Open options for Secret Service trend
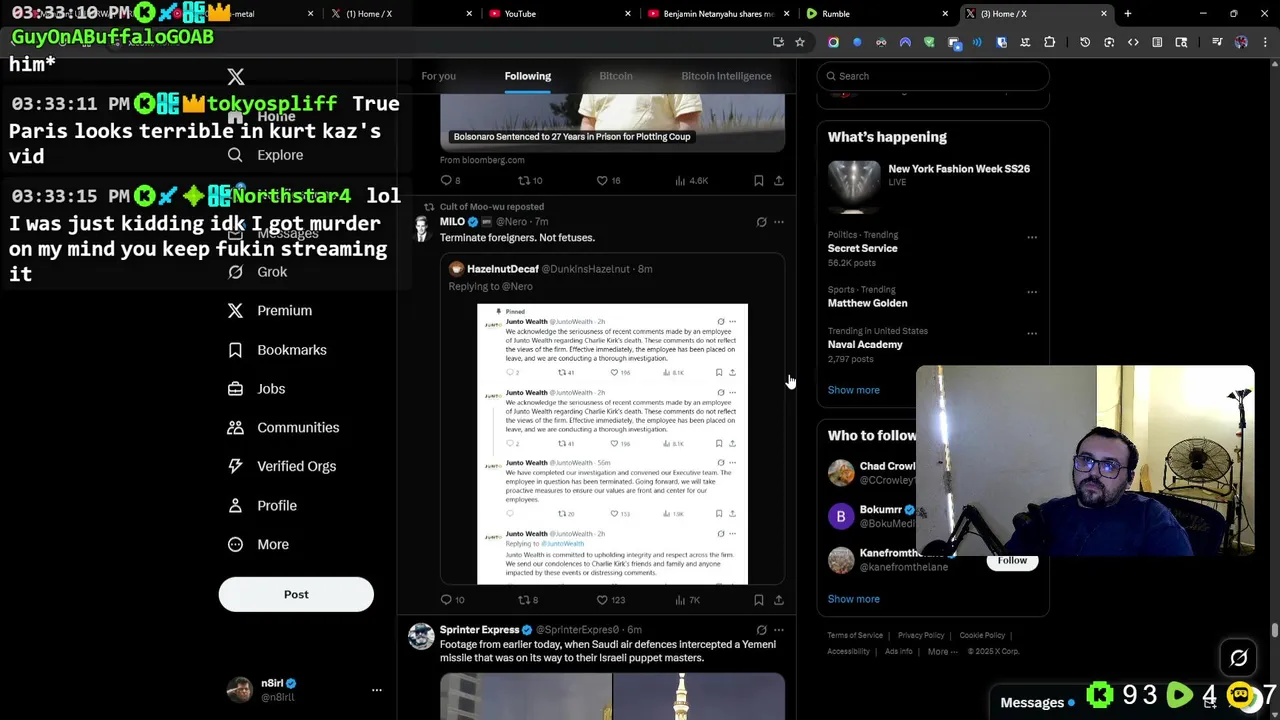 pyautogui.click(x=1032, y=238)
